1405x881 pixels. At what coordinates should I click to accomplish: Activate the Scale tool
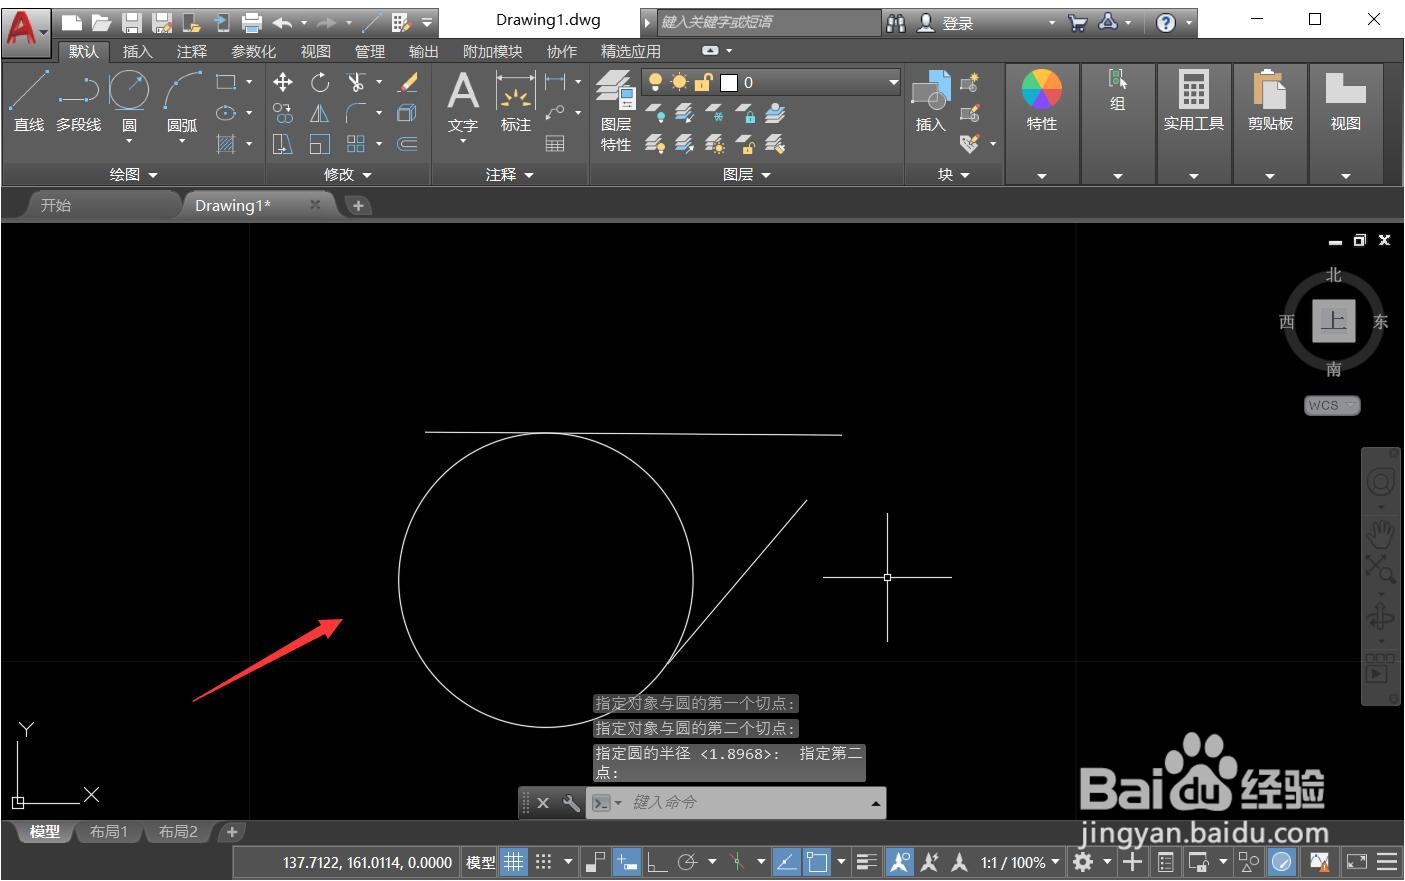pos(320,144)
